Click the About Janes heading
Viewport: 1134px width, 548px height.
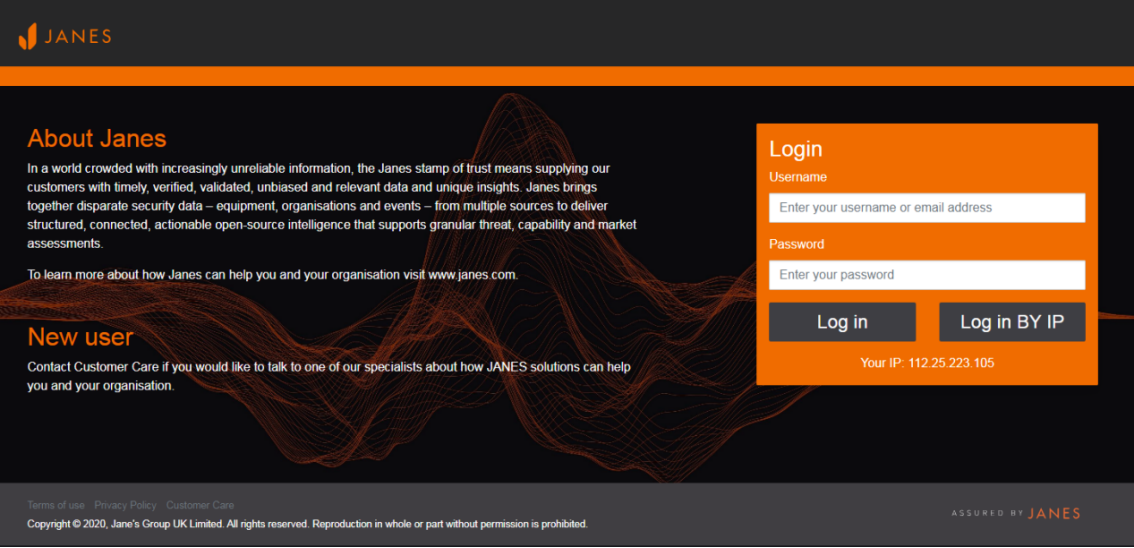point(97,138)
